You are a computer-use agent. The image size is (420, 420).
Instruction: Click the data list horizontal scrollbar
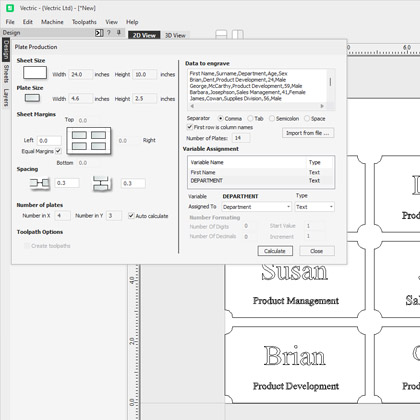click(257, 106)
